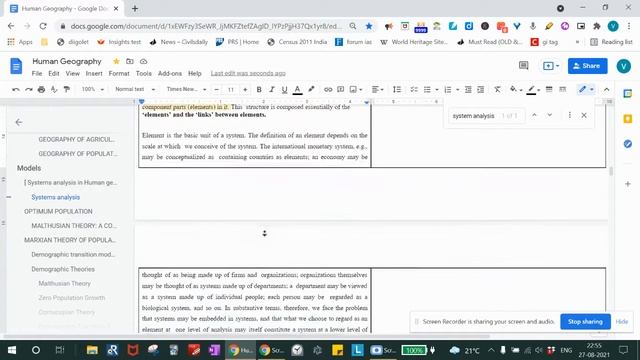Jump to Systems analysis outline heading

(x=56, y=197)
